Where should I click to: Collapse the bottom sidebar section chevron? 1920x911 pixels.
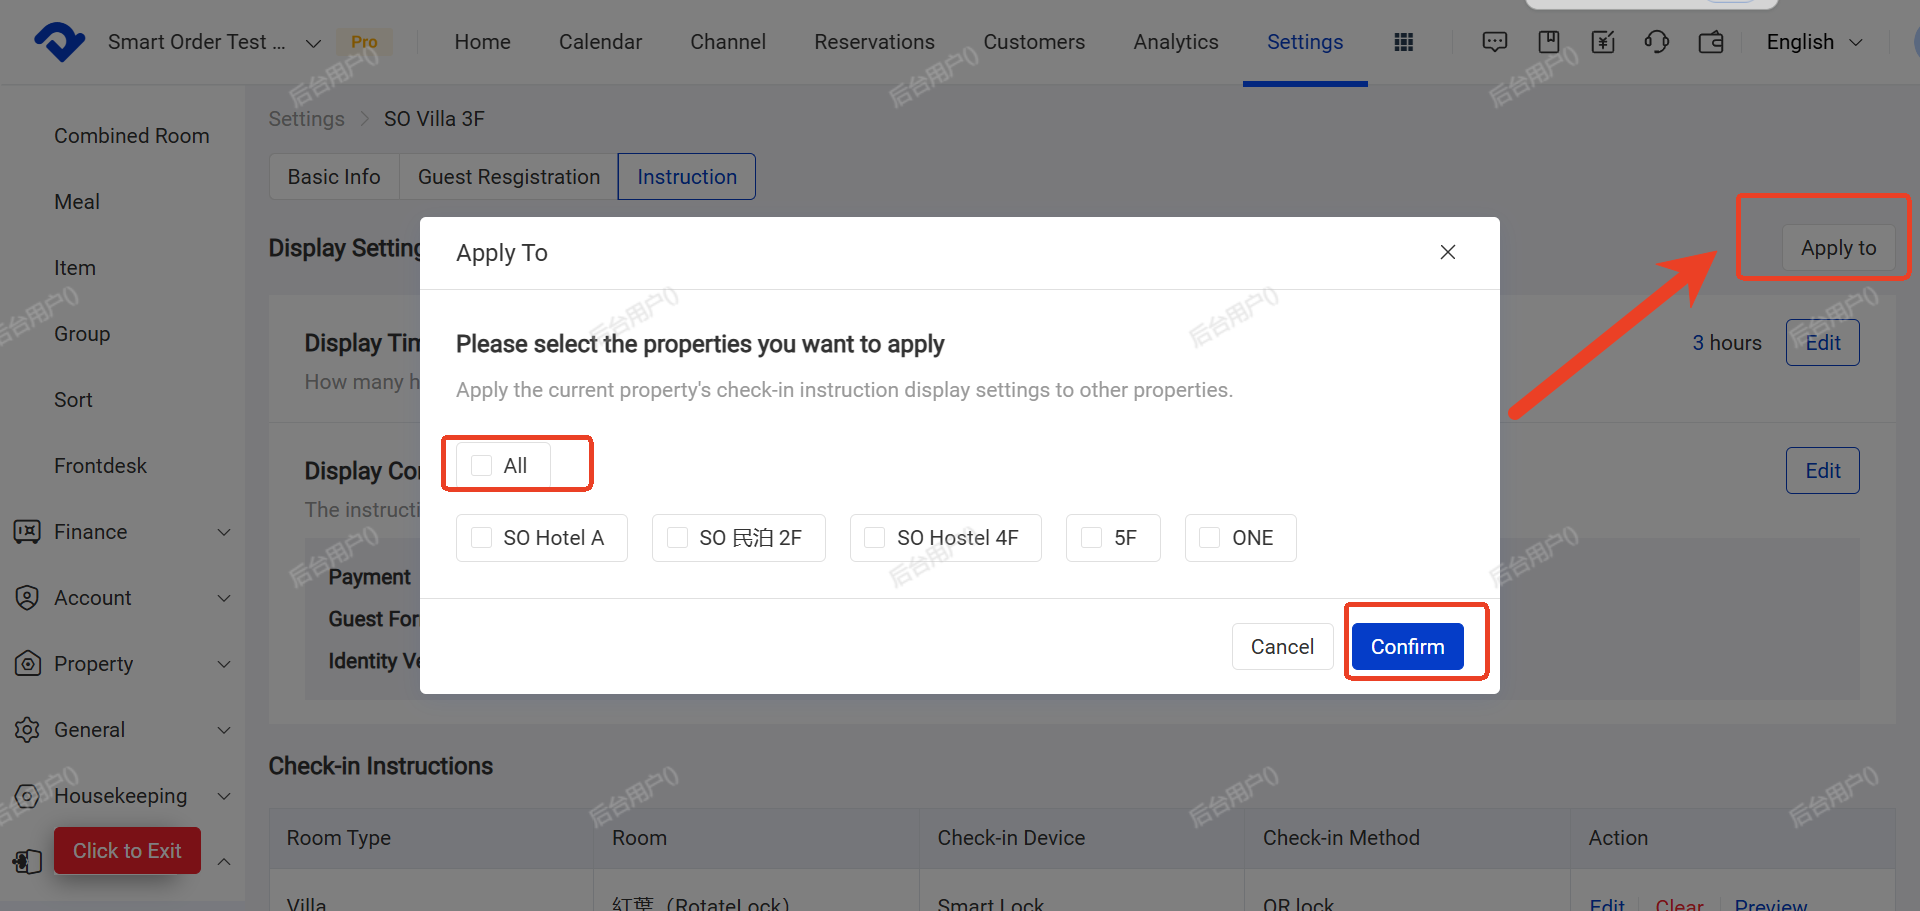224,862
